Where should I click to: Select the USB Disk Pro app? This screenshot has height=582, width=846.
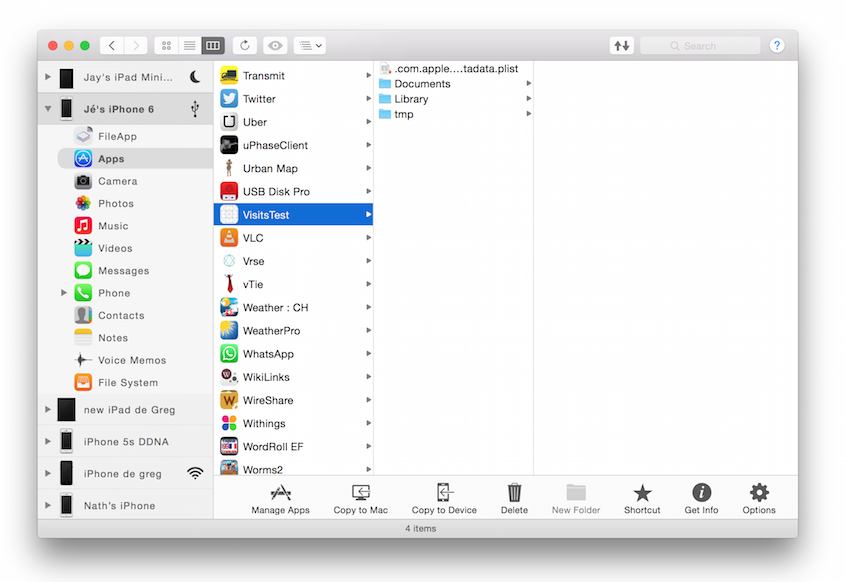[294, 191]
